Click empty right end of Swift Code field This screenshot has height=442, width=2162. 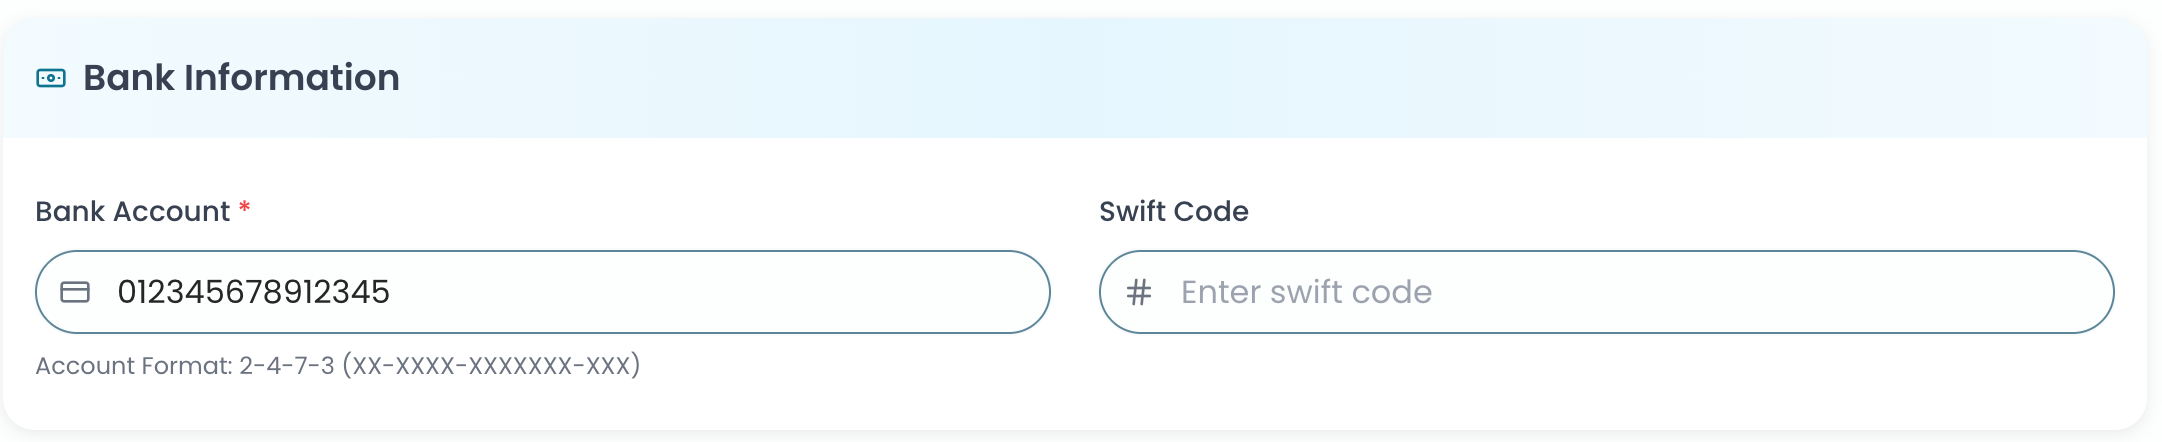pyautogui.click(x=2020, y=292)
